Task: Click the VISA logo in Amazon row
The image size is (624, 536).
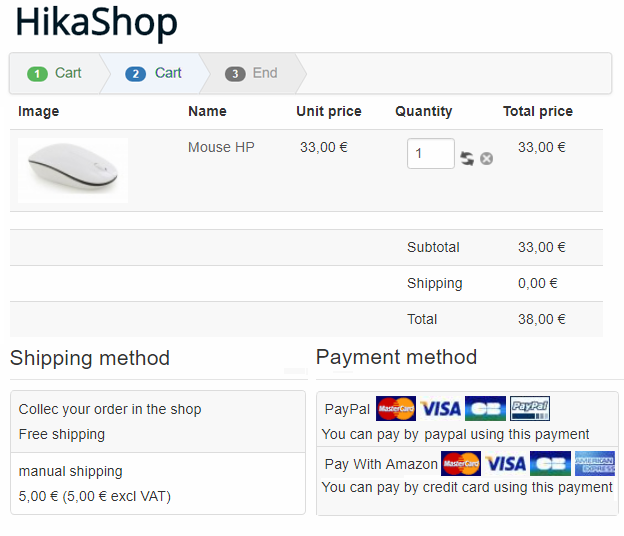Action: point(505,463)
